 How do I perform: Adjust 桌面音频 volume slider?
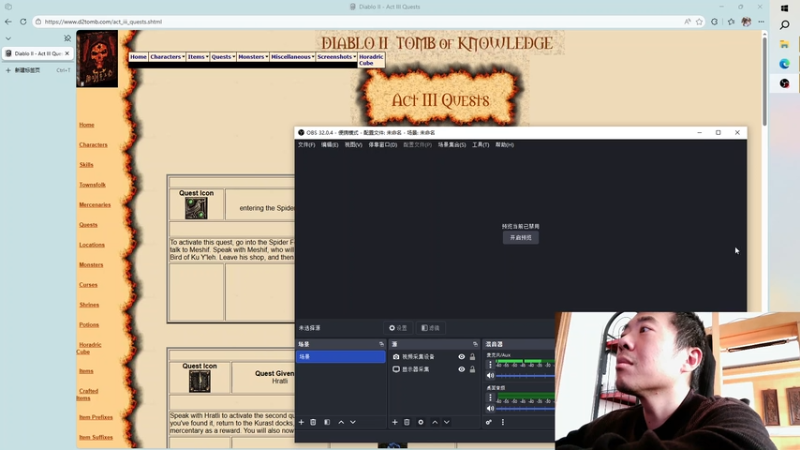[x=526, y=409]
